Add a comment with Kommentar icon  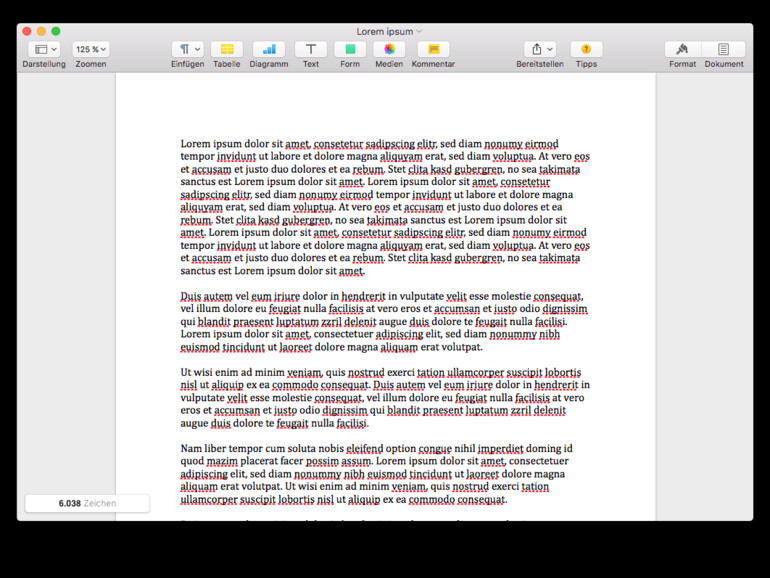(x=433, y=49)
